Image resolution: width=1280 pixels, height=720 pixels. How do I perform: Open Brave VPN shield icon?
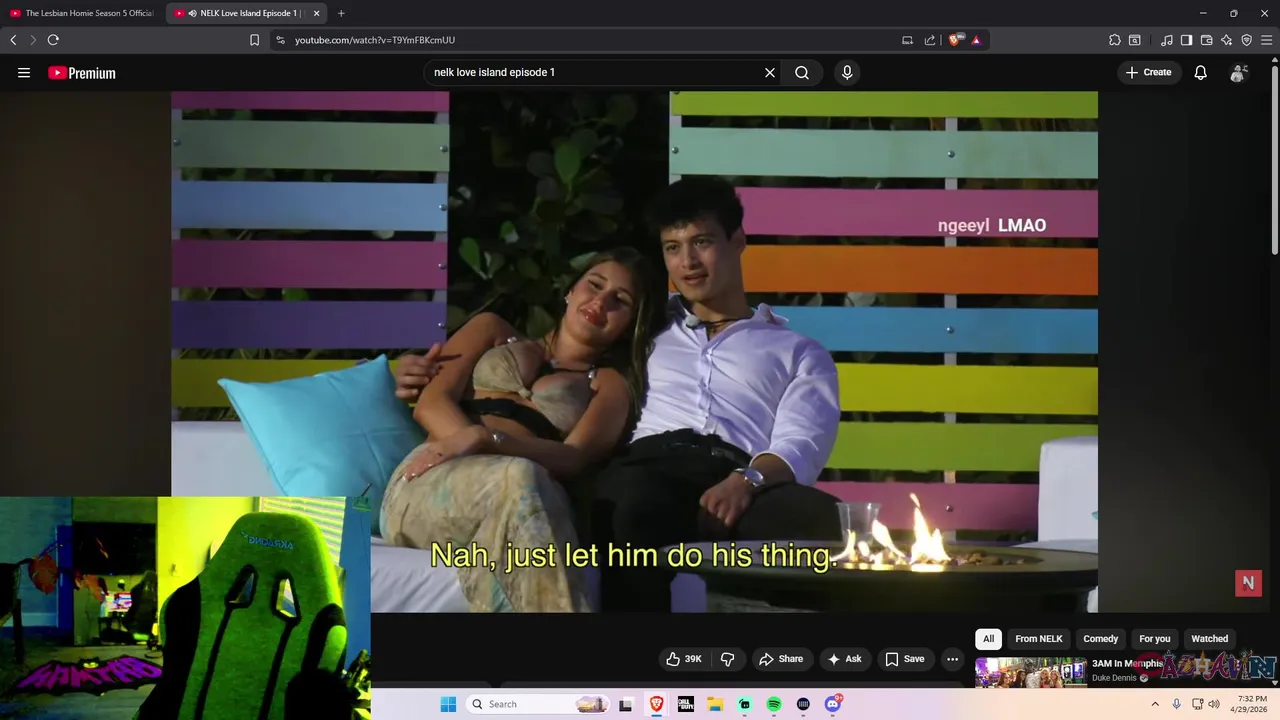tap(1246, 40)
